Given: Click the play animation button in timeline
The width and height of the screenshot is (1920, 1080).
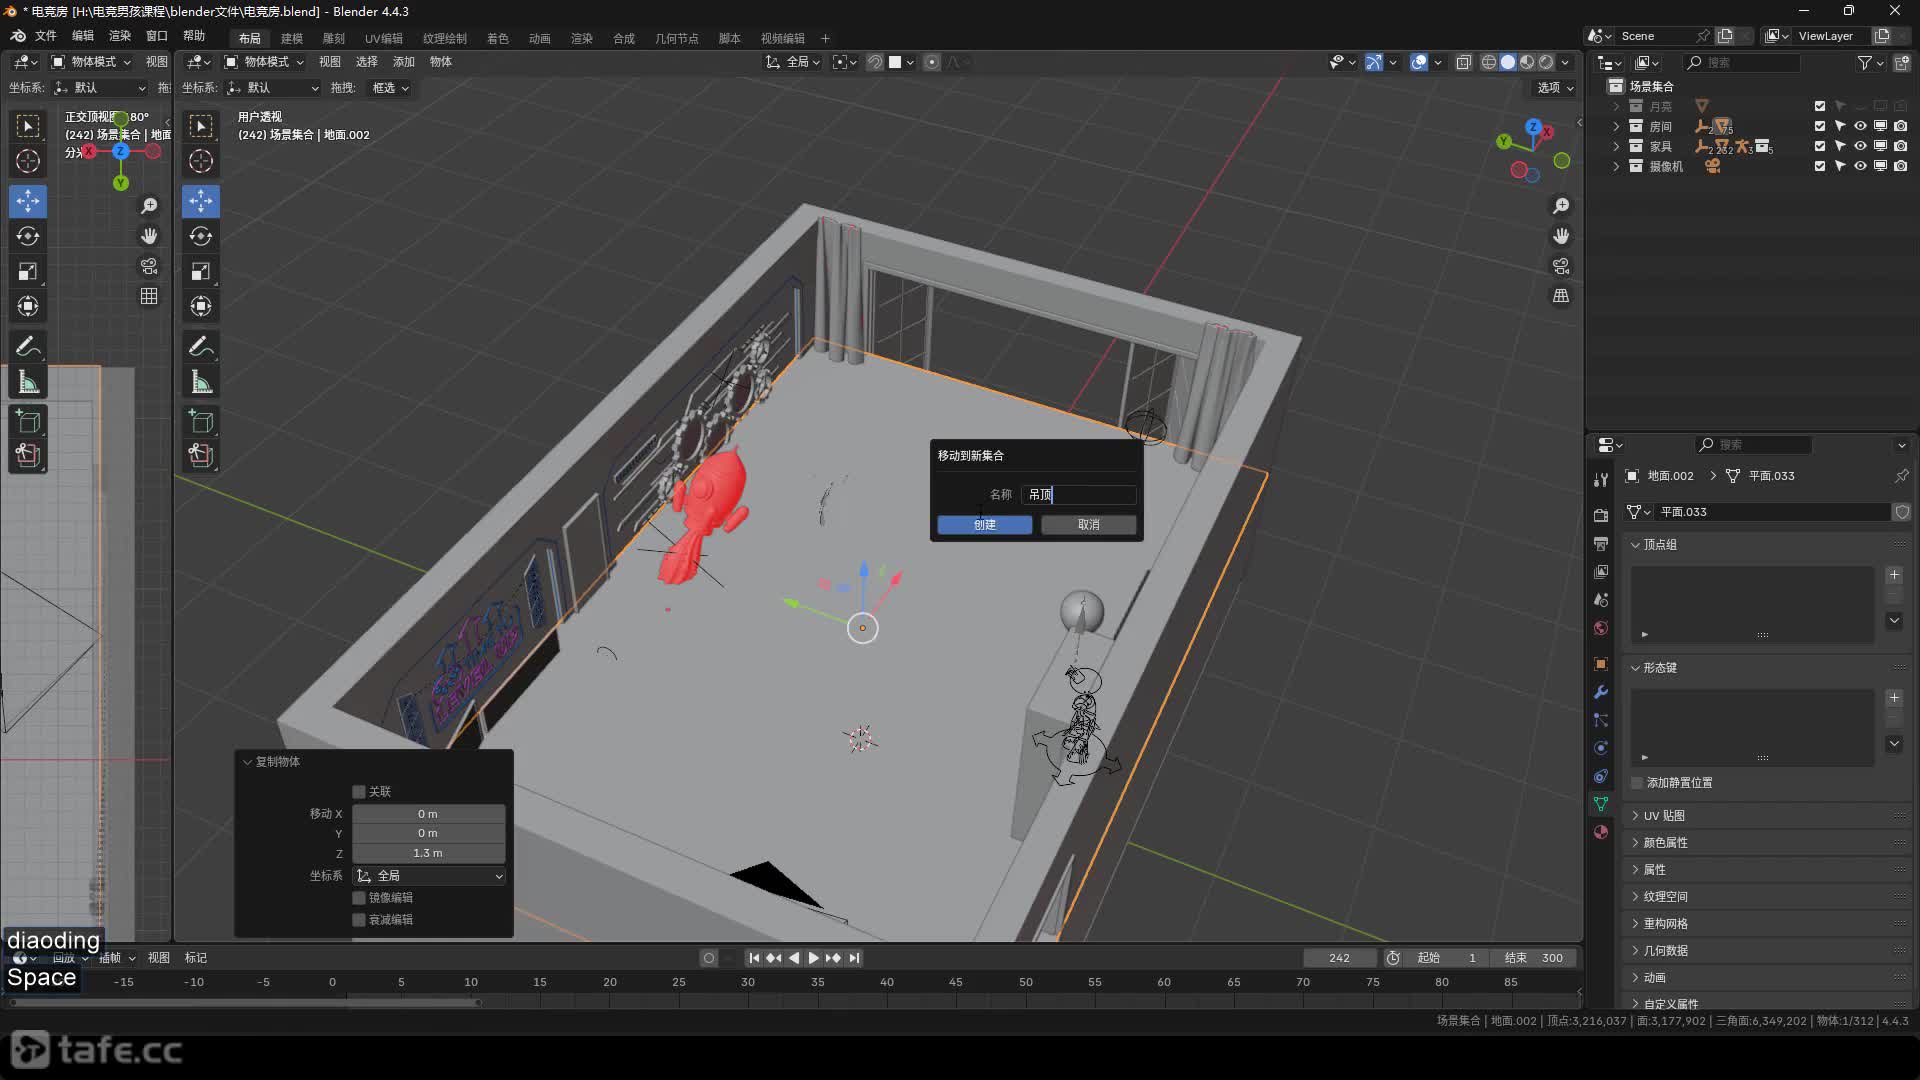Looking at the screenshot, I should coord(813,957).
